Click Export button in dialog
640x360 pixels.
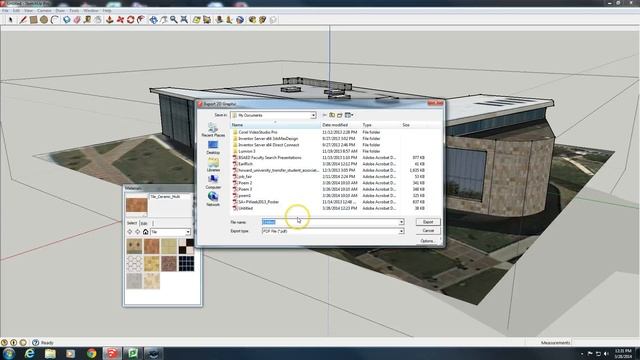tap(428, 222)
